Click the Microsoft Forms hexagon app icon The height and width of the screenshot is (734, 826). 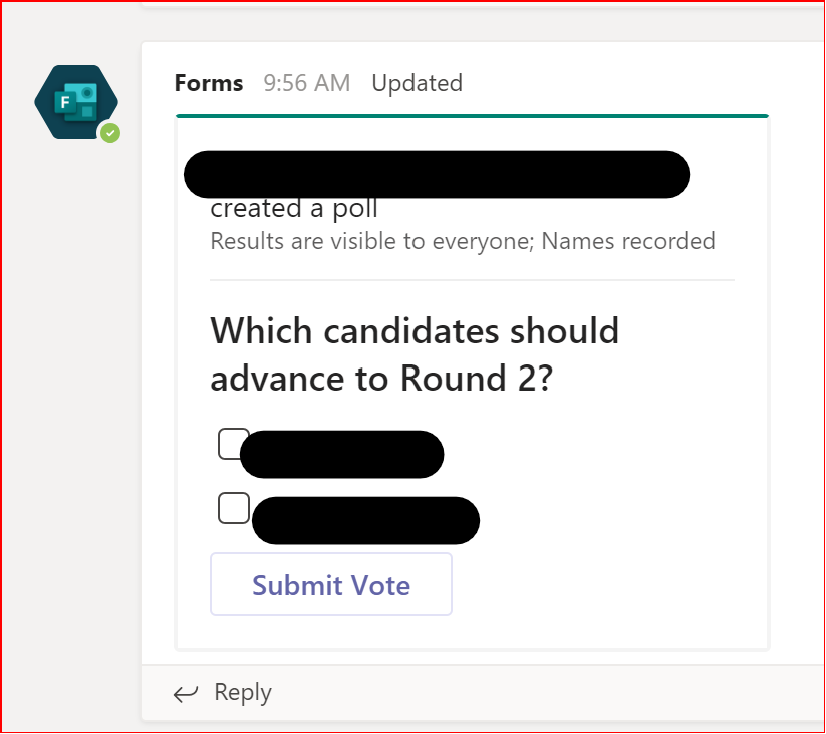[x=76, y=101]
